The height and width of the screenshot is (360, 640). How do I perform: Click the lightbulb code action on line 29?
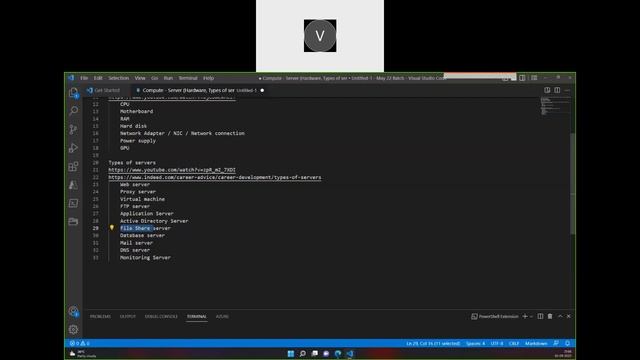click(x=111, y=228)
